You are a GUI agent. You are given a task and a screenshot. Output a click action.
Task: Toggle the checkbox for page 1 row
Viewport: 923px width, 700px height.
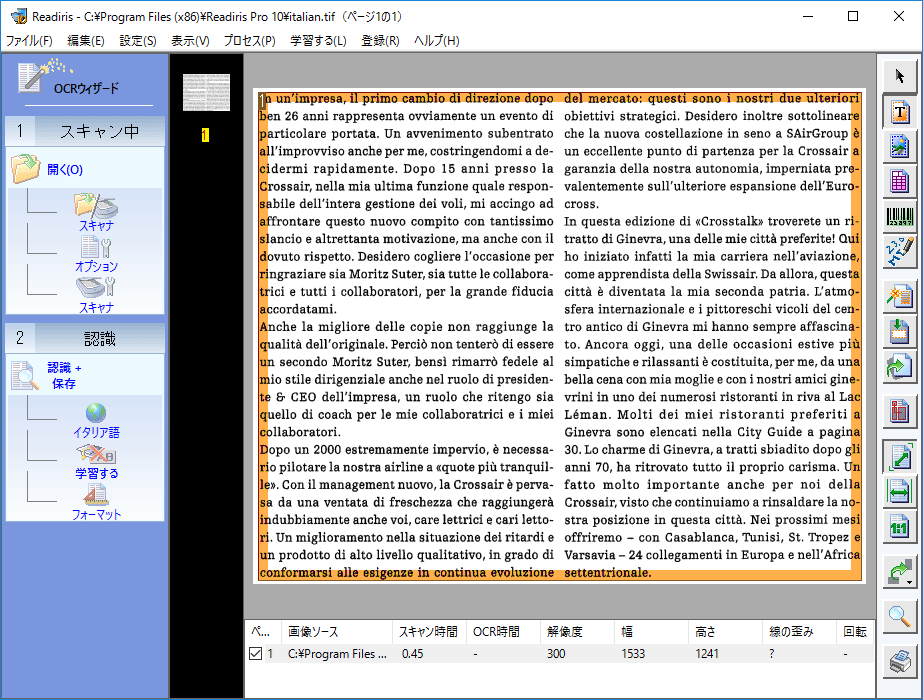[x=255, y=653]
